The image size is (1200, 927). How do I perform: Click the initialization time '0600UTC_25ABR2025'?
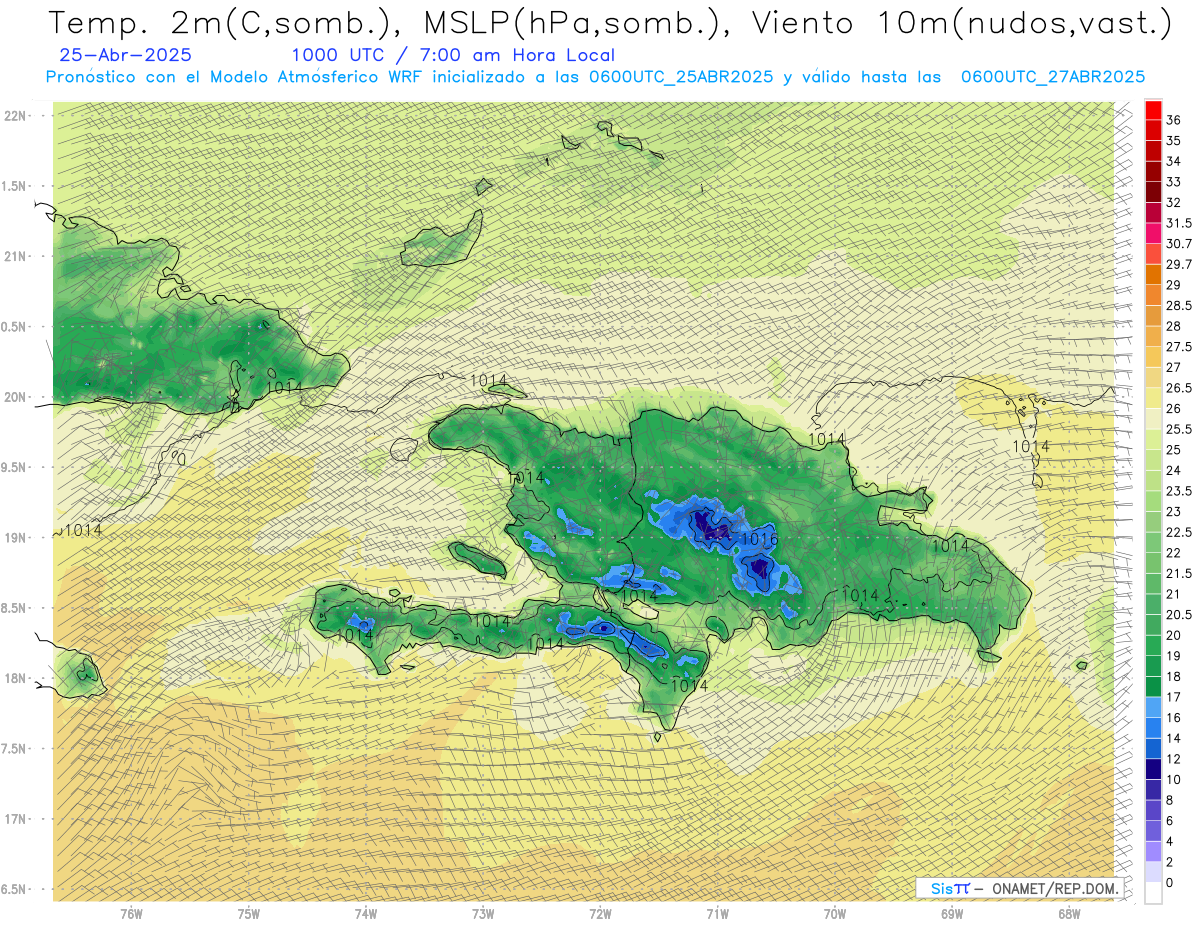pyautogui.click(x=681, y=77)
